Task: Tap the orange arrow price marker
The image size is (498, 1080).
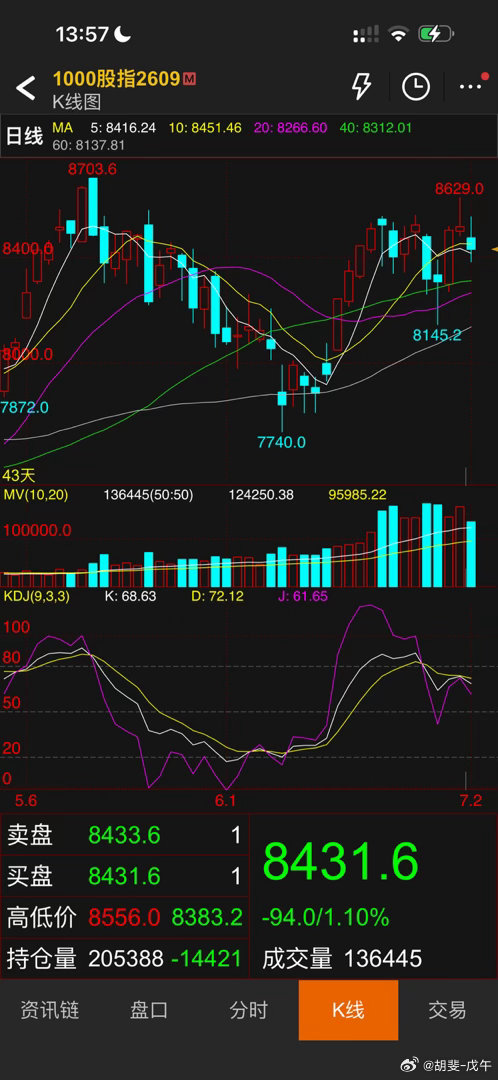Action: (494, 248)
